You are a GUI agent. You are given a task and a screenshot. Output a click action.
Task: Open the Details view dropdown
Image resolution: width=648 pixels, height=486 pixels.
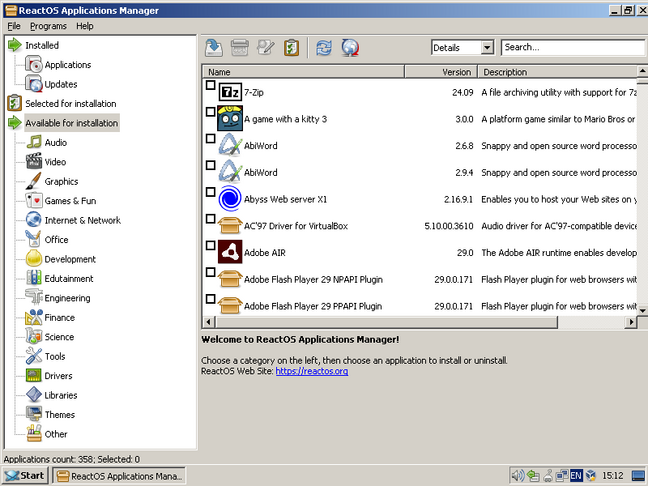pos(488,48)
